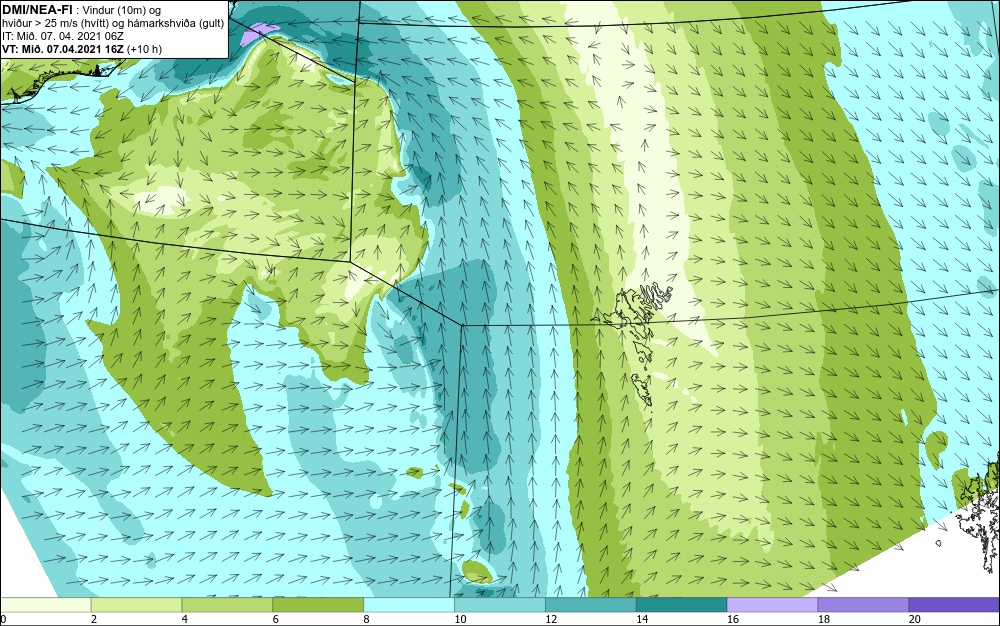Click the 'VT: Mið. 07.04.2021 16Z' valid time line
The width and height of the screenshot is (1000, 626).
64,48
